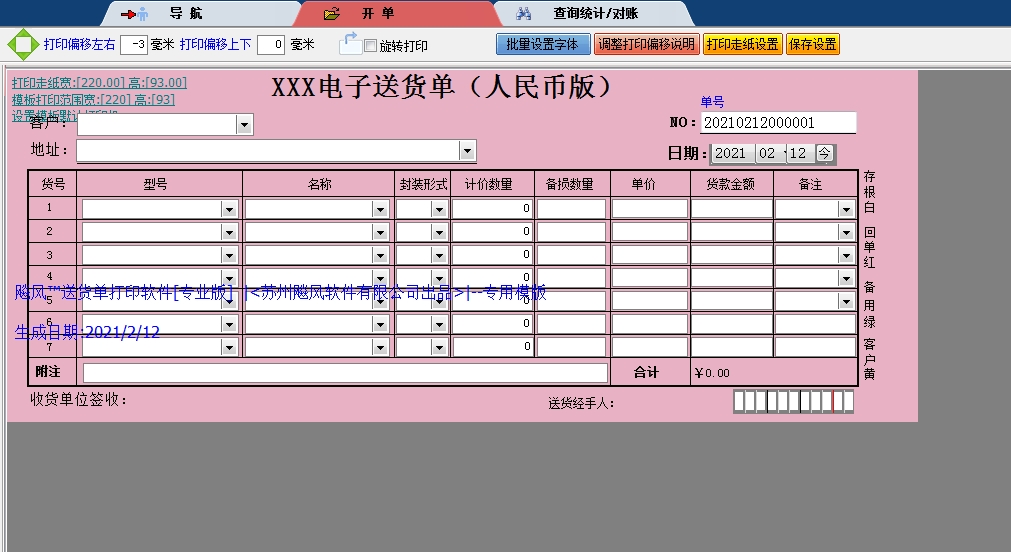Open row 2 名称 dropdown
Image resolution: width=1011 pixels, height=552 pixels.
(x=380, y=232)
